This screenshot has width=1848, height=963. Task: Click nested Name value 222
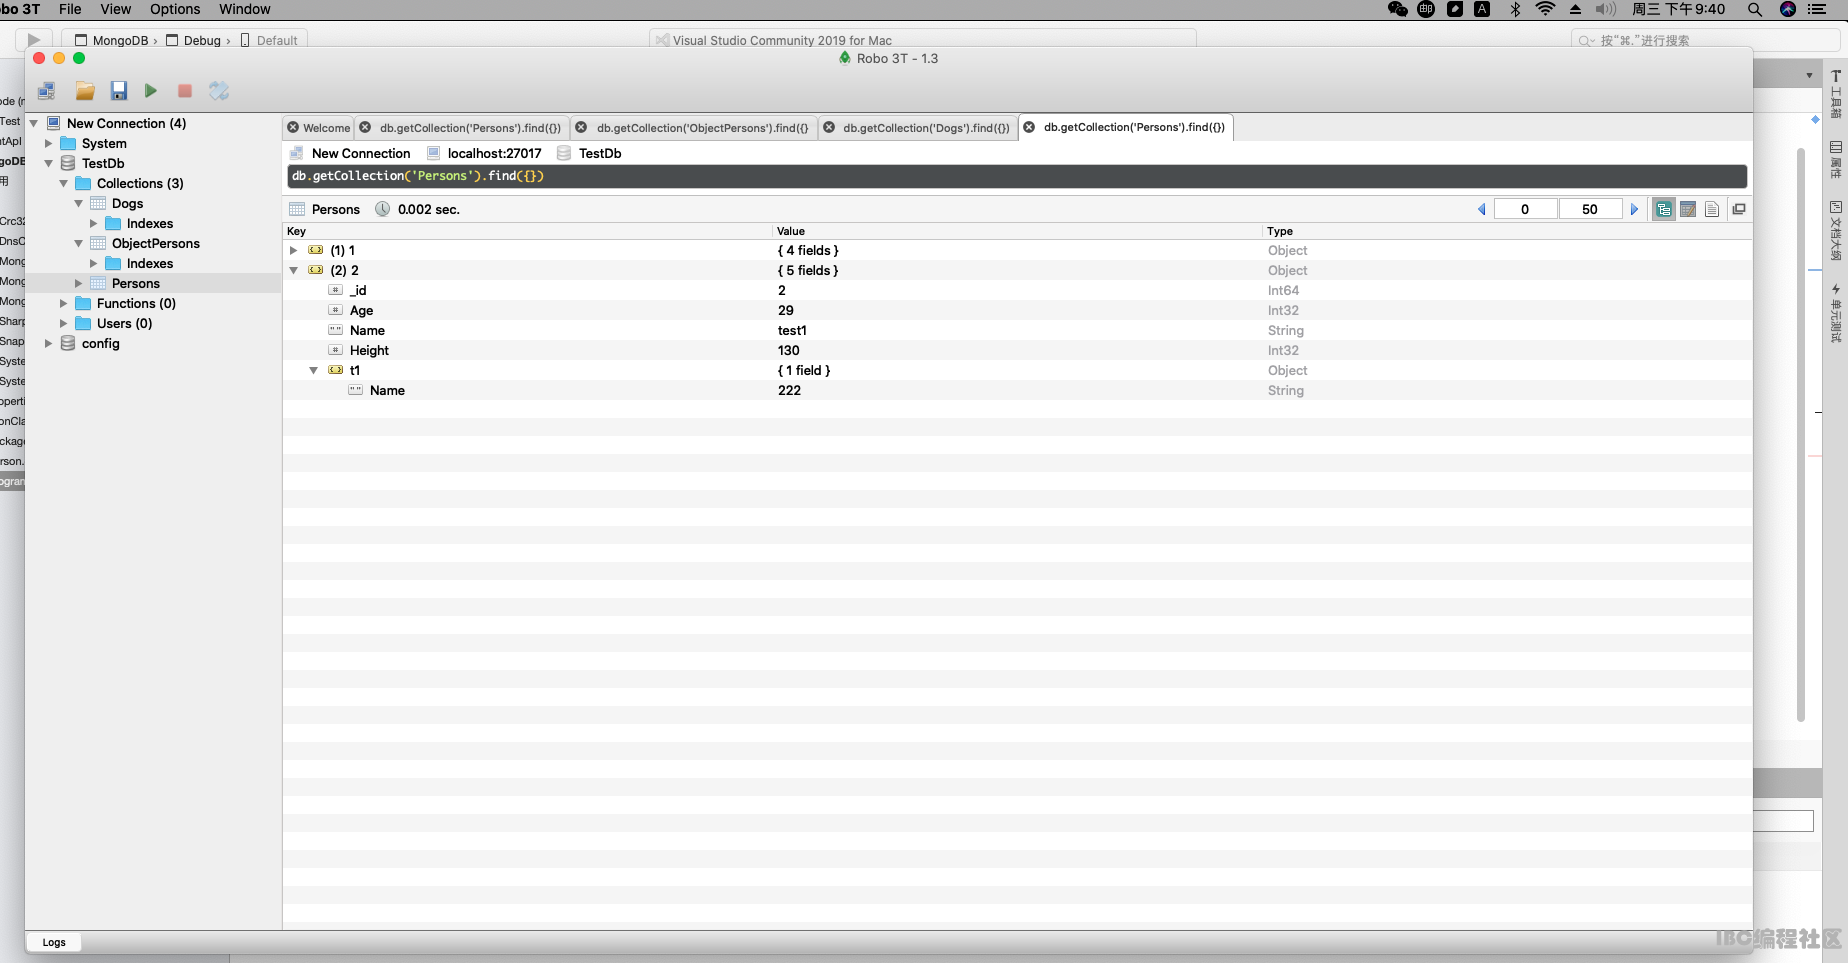789,390
